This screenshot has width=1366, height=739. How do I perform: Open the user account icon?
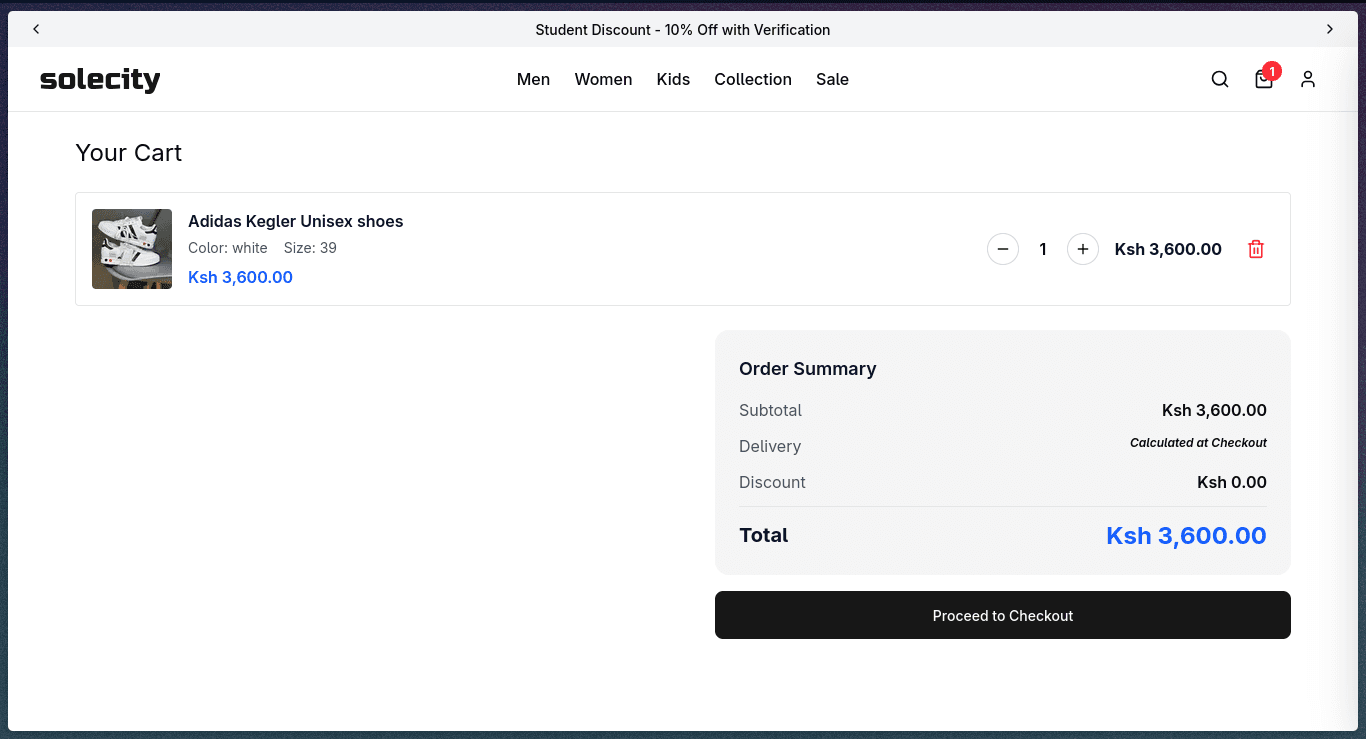pos(1308,79)
